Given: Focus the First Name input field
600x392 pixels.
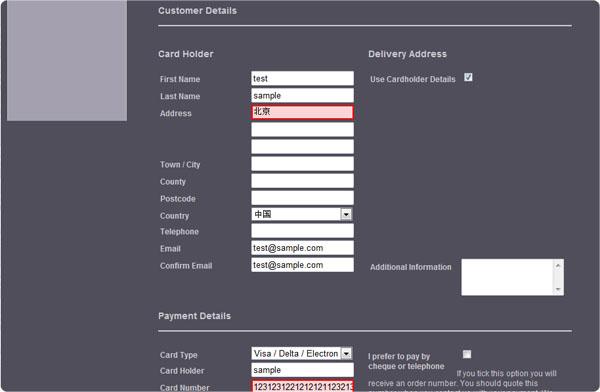Looking at the screenshot, I should coord(302,78).
